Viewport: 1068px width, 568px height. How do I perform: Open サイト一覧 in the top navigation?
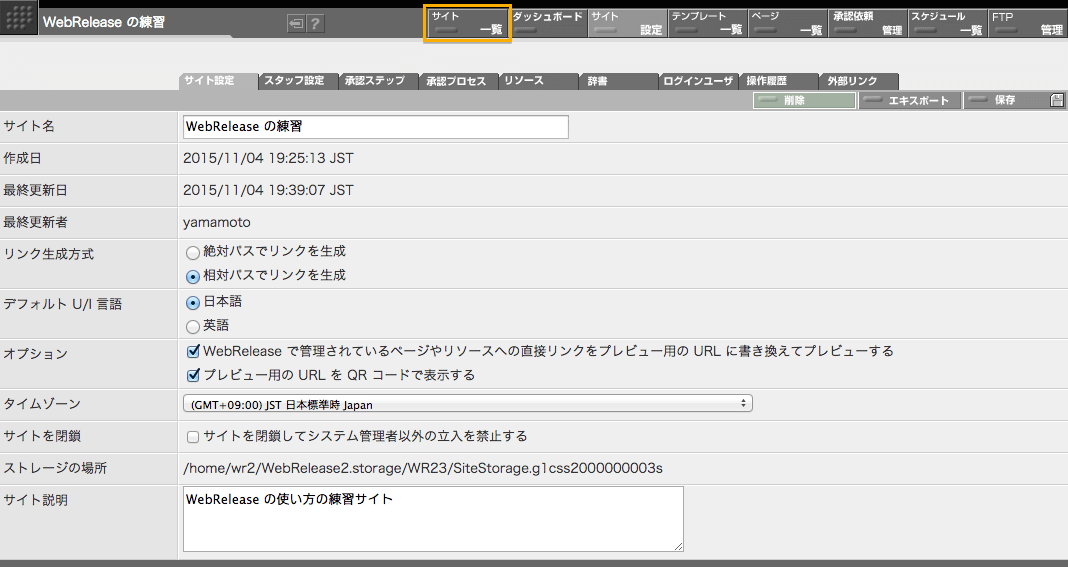coord(467,23)
